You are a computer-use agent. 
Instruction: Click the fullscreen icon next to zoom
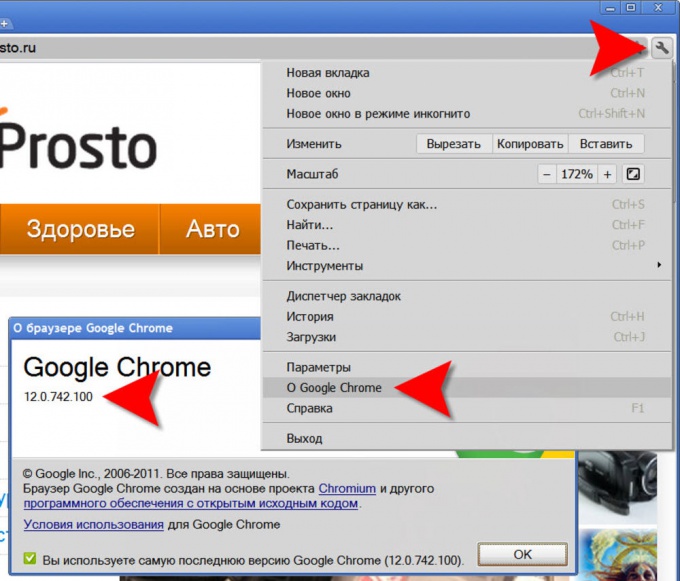pos(633,174)
